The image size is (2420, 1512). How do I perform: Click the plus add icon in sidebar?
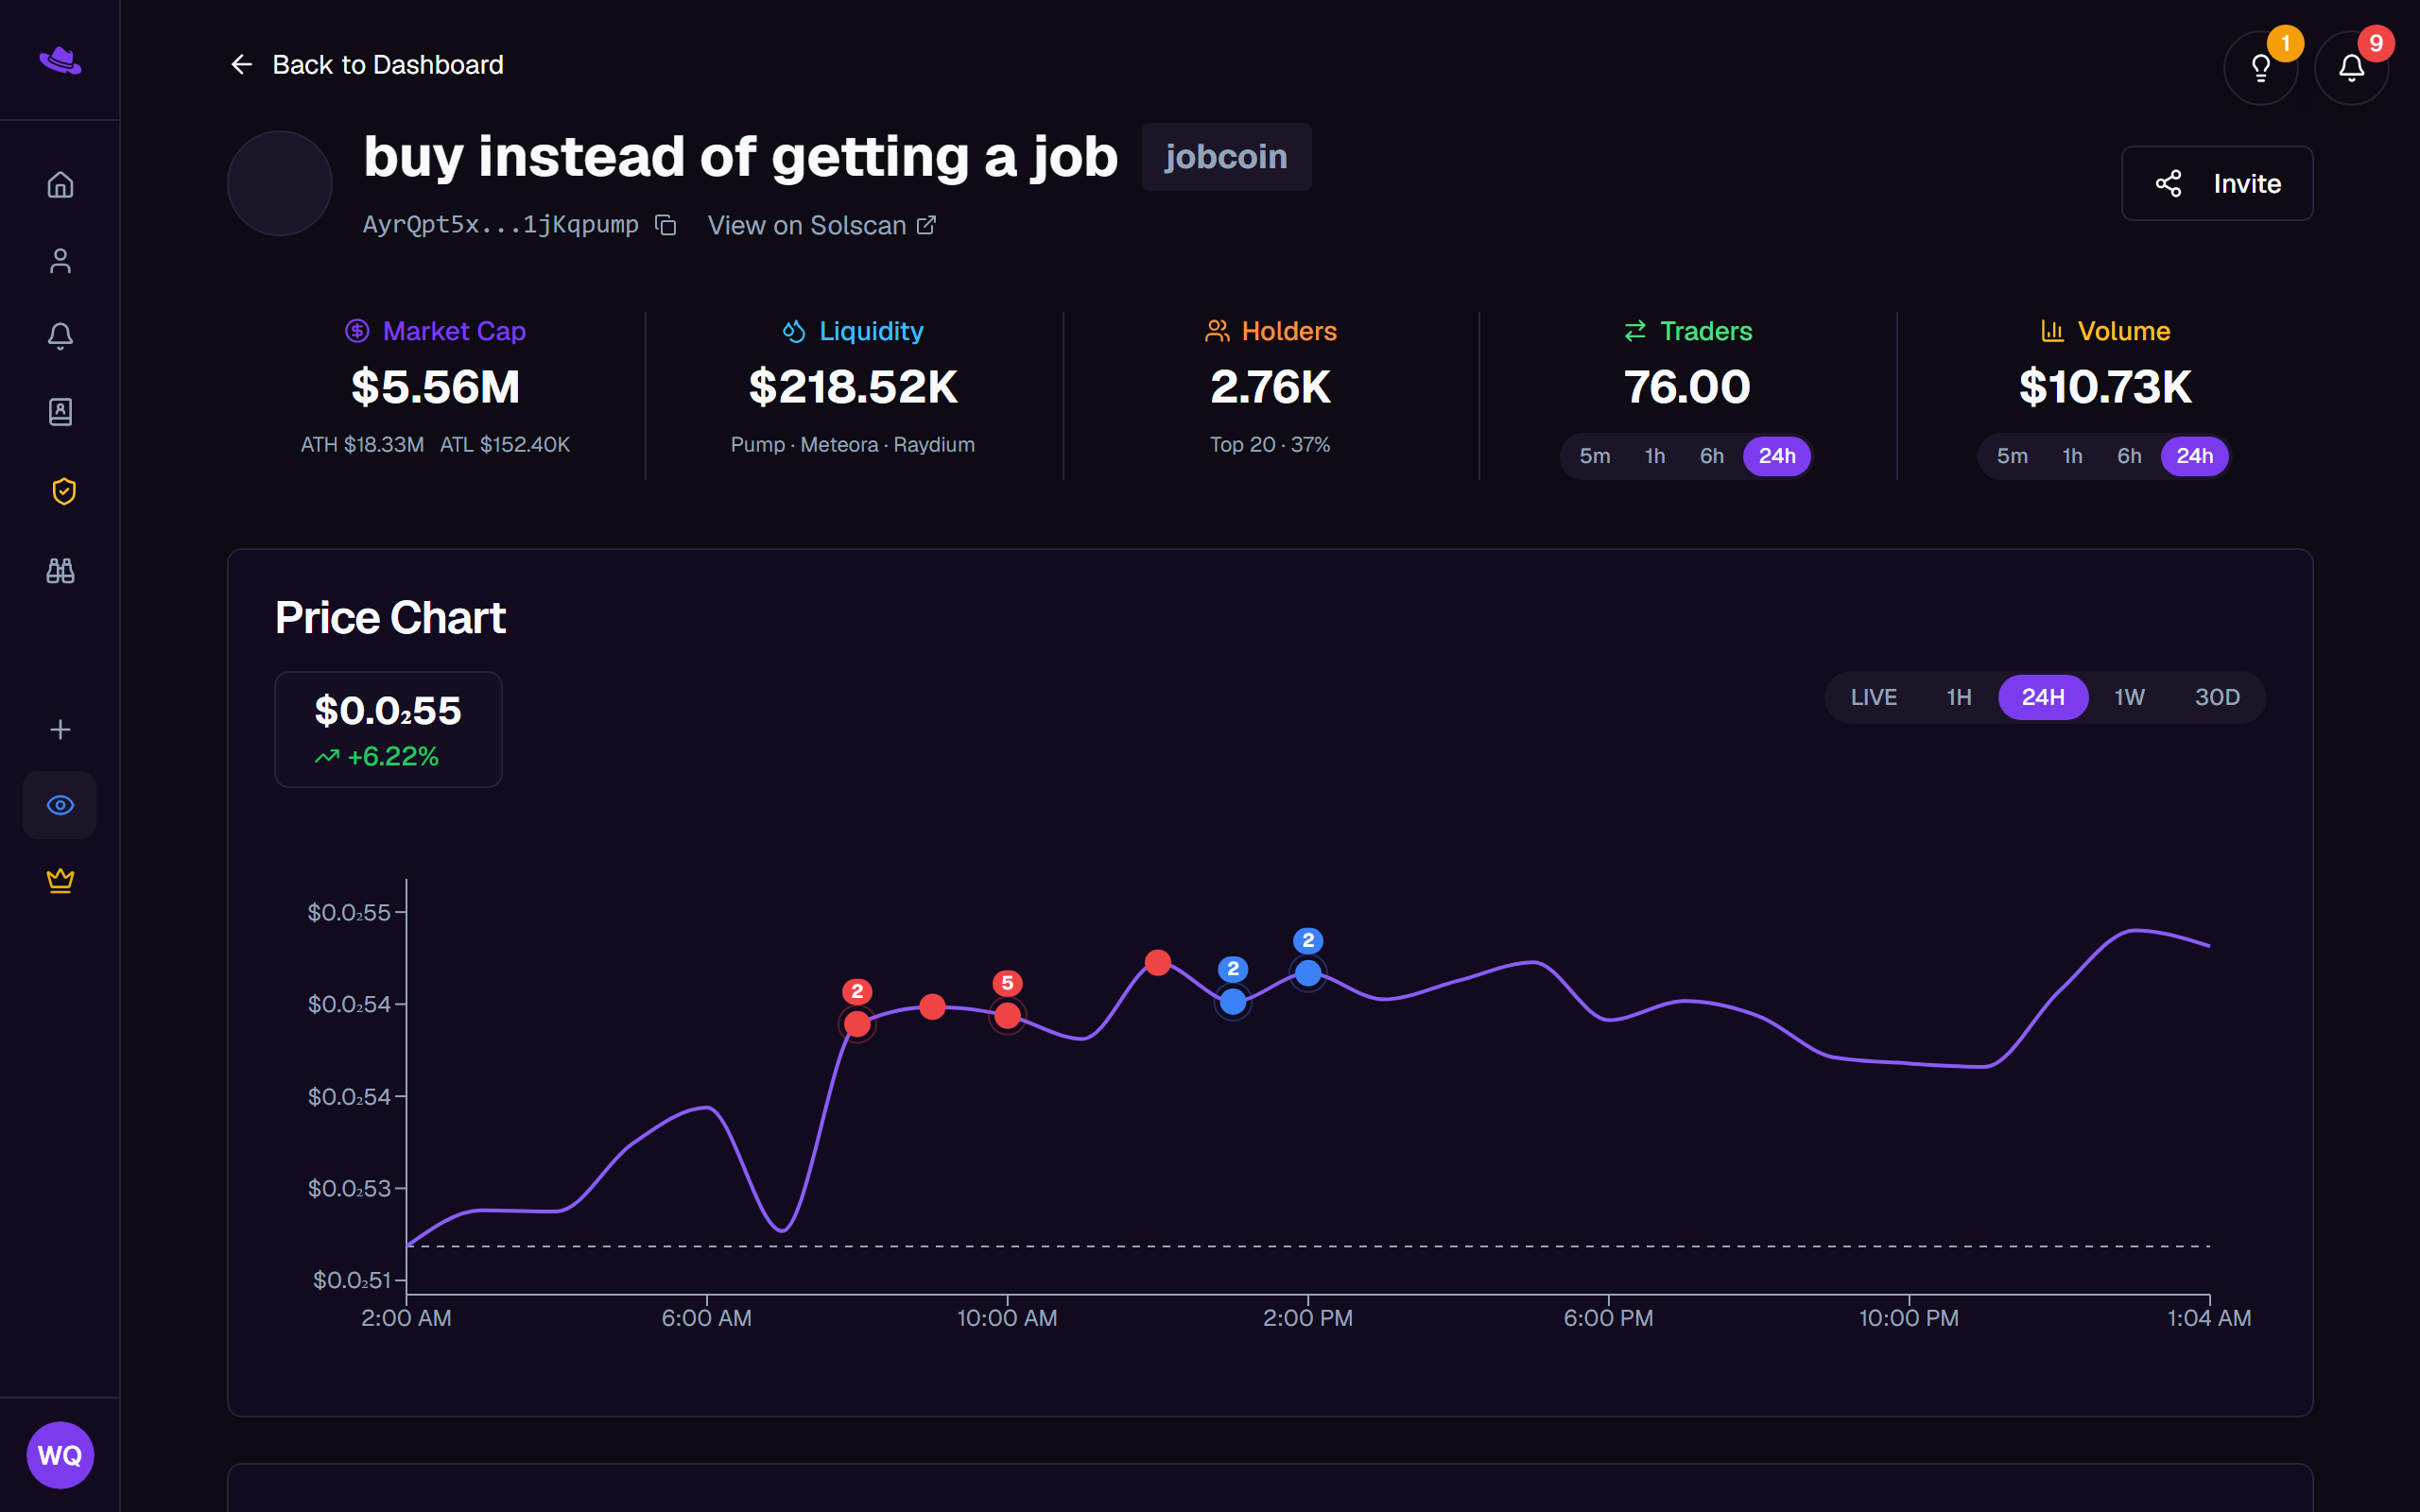tap(60, 729)
